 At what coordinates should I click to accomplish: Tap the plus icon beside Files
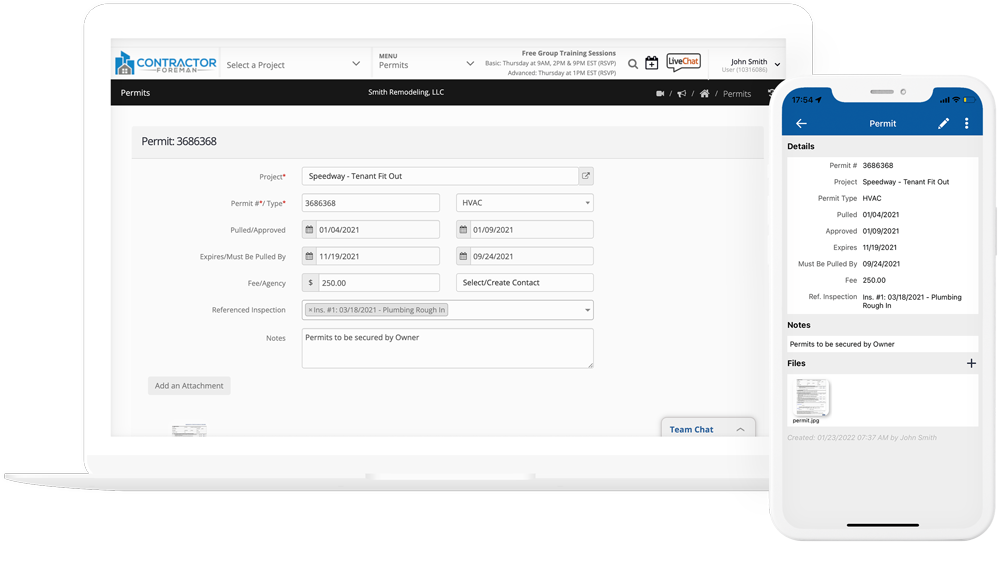pyautogui.click(x=971, y=364)
